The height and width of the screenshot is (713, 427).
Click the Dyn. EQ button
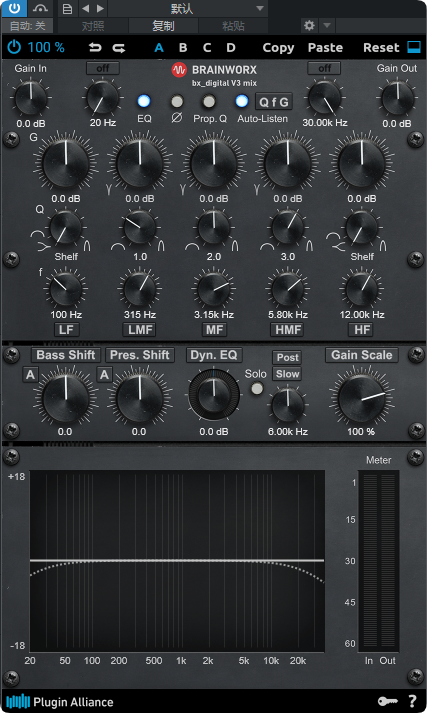coord(214,355)
